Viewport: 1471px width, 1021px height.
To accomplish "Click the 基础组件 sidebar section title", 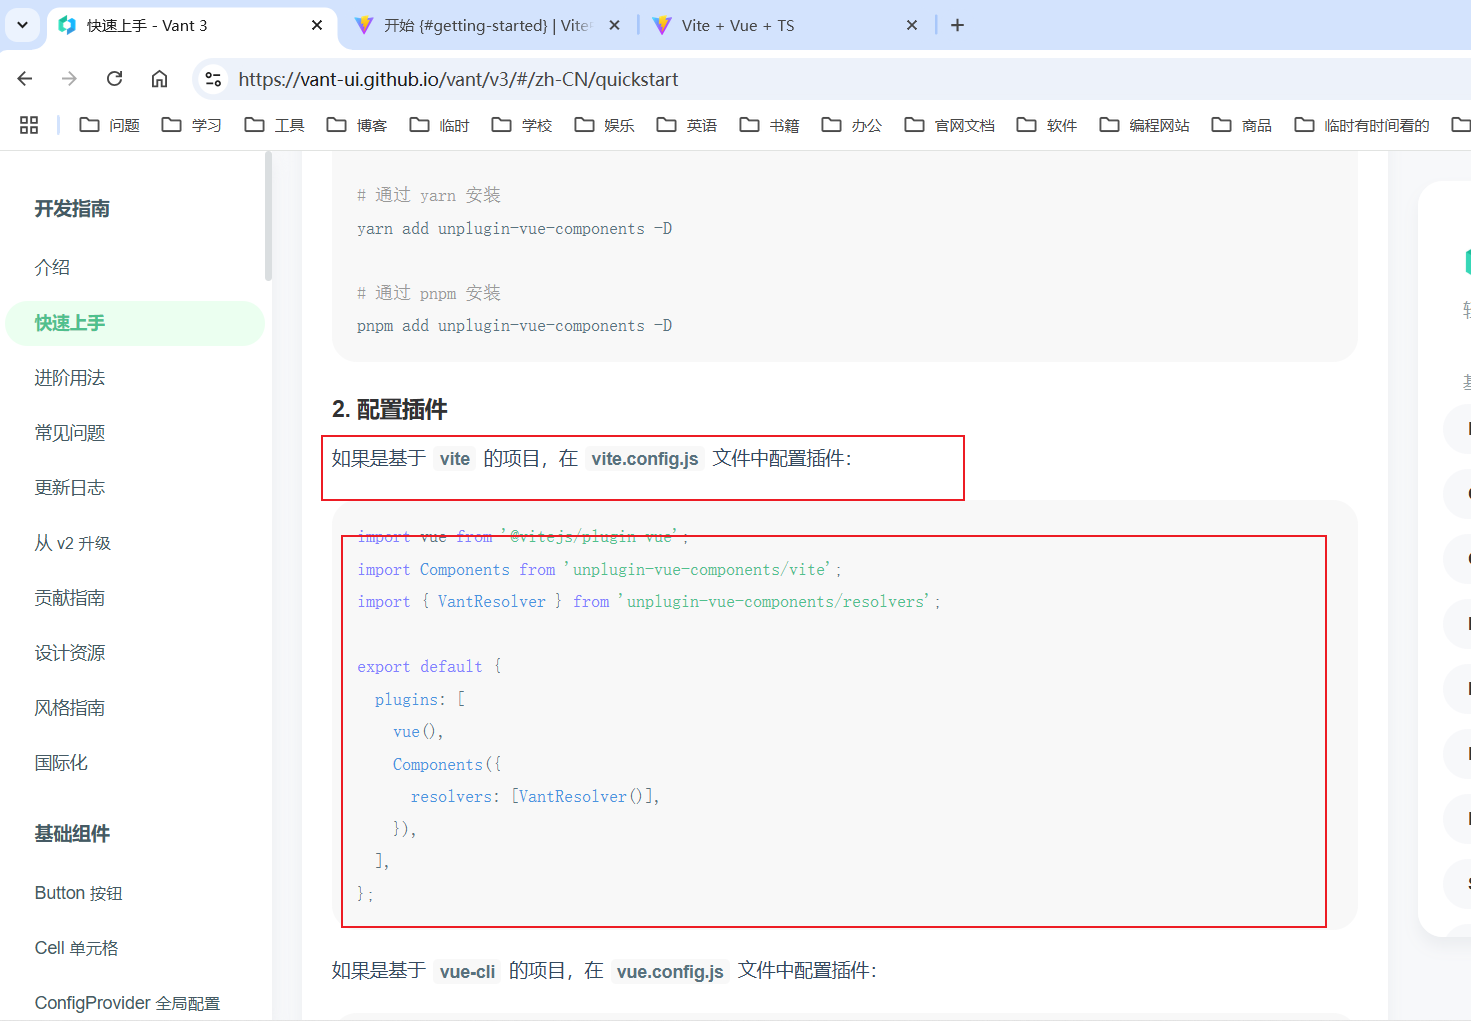I will pos(72,834).
